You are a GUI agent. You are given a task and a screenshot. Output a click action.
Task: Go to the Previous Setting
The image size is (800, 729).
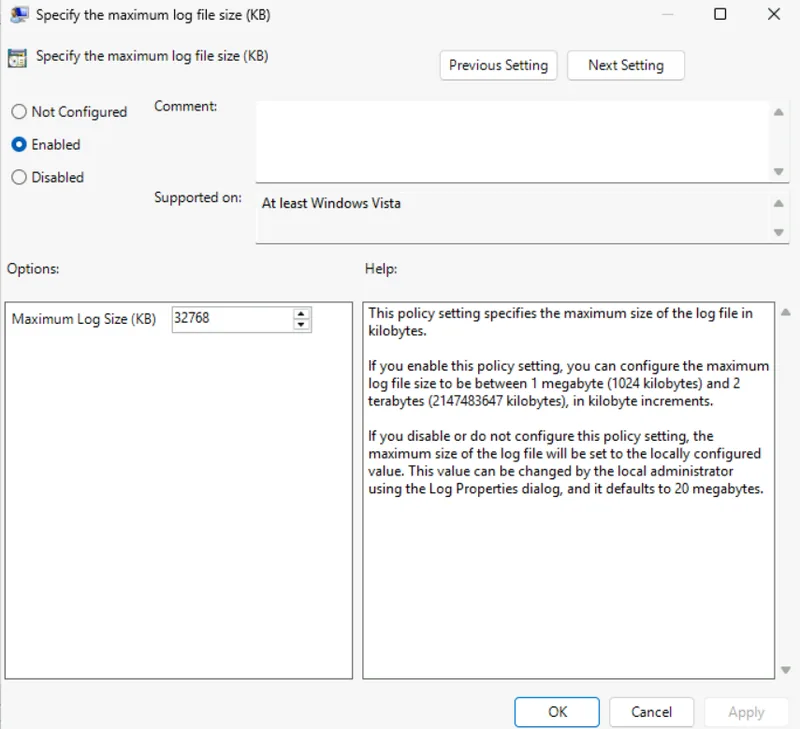[498, 65]
